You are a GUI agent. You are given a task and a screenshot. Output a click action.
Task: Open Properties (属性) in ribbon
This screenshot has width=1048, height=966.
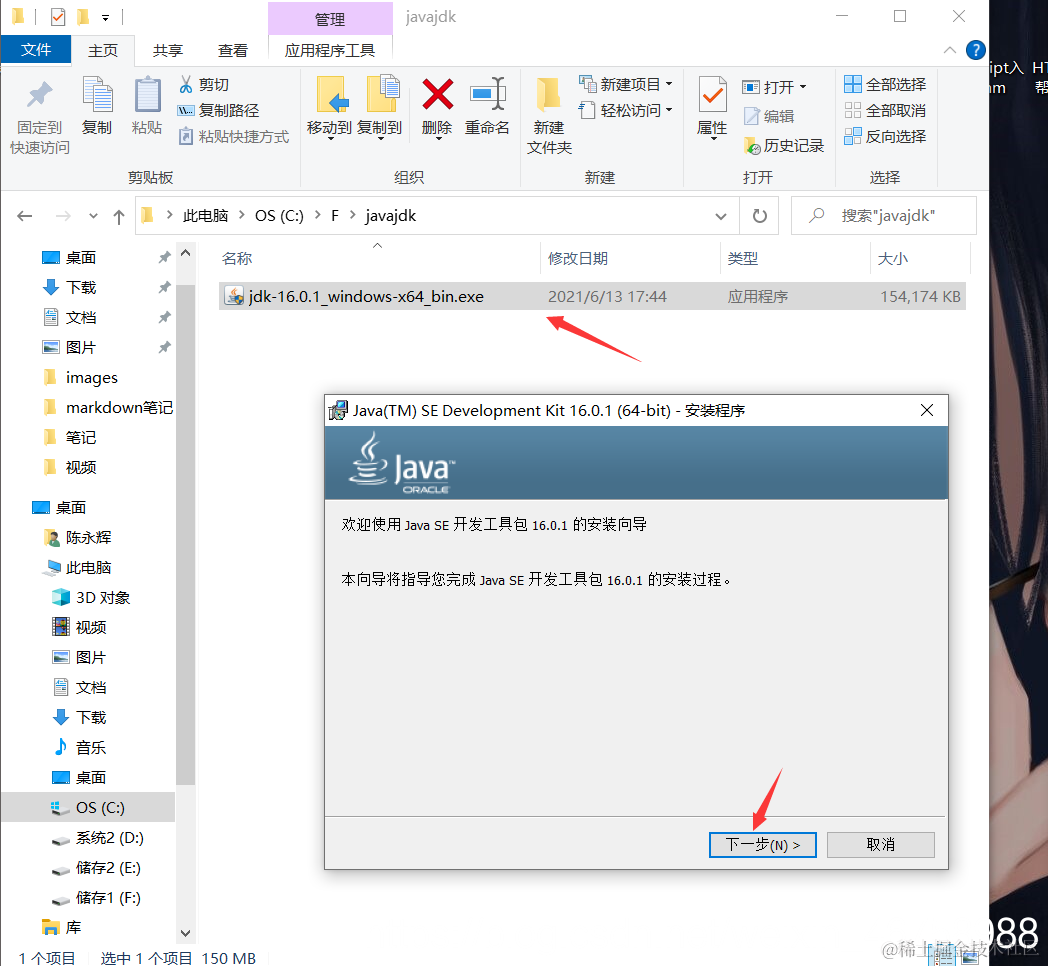(x=712, y=107)
